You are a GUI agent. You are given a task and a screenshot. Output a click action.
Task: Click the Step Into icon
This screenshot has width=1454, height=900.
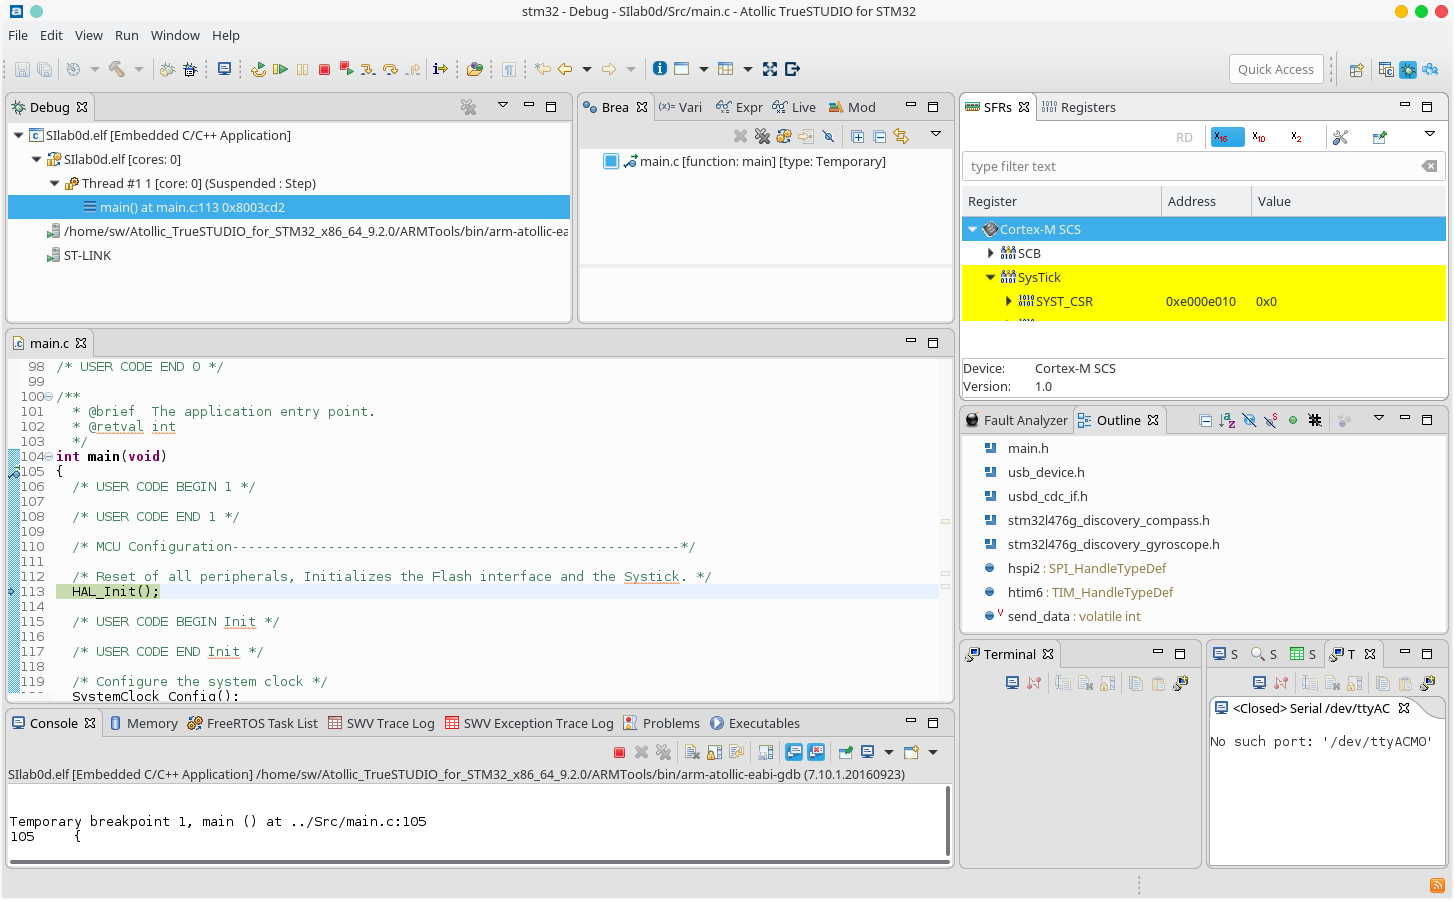point(368,69)
